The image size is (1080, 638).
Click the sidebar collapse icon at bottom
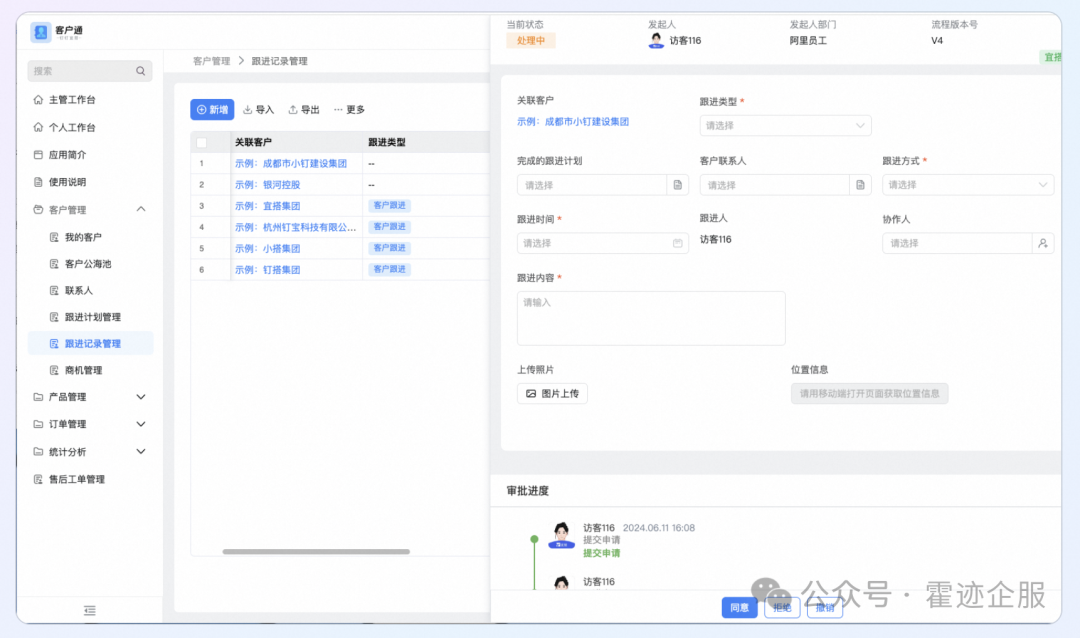click(x=90, y=610)
